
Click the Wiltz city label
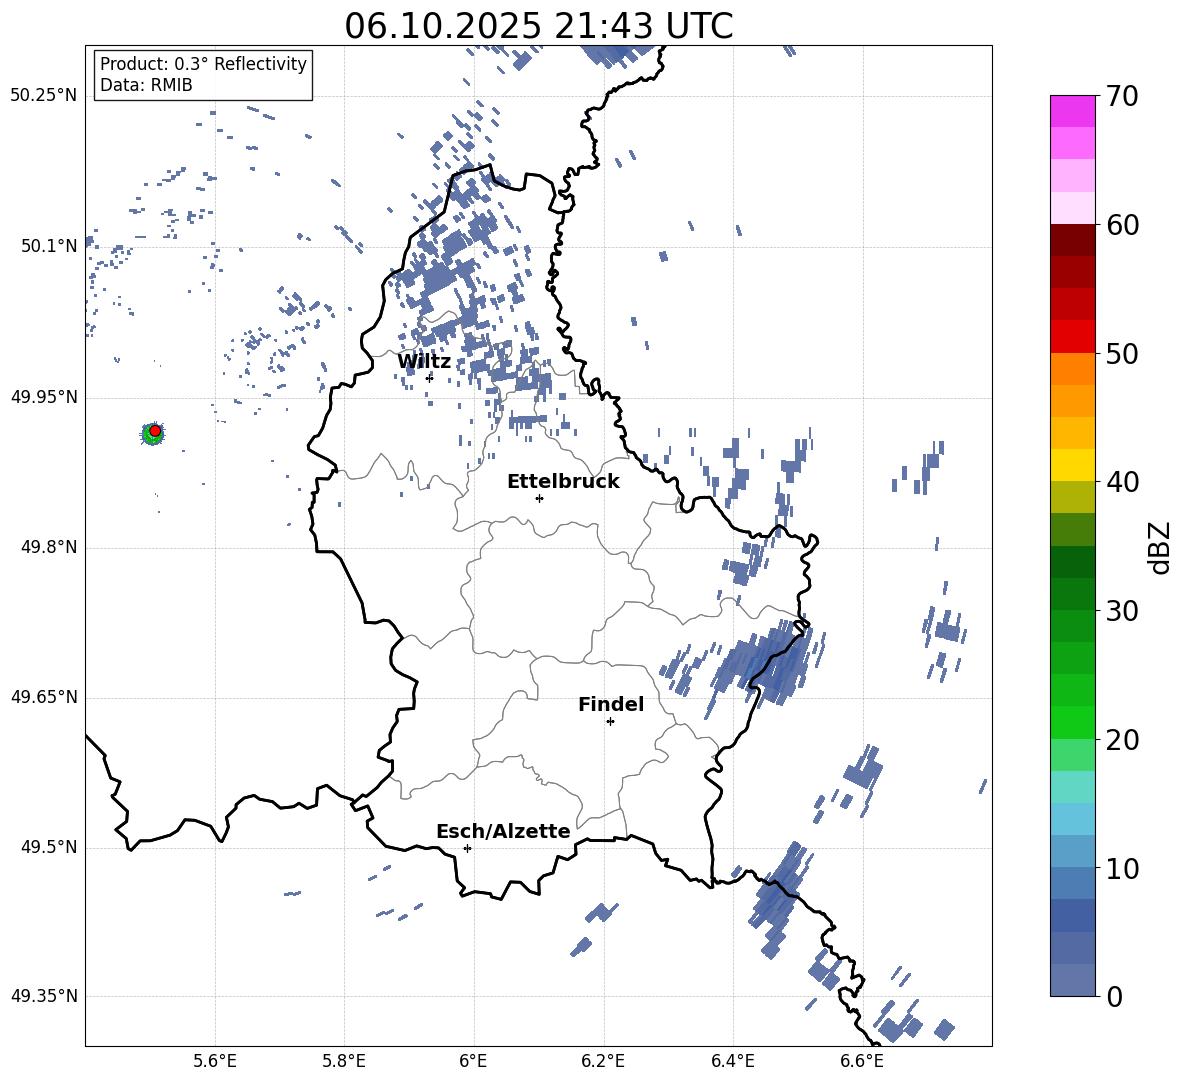424,361
